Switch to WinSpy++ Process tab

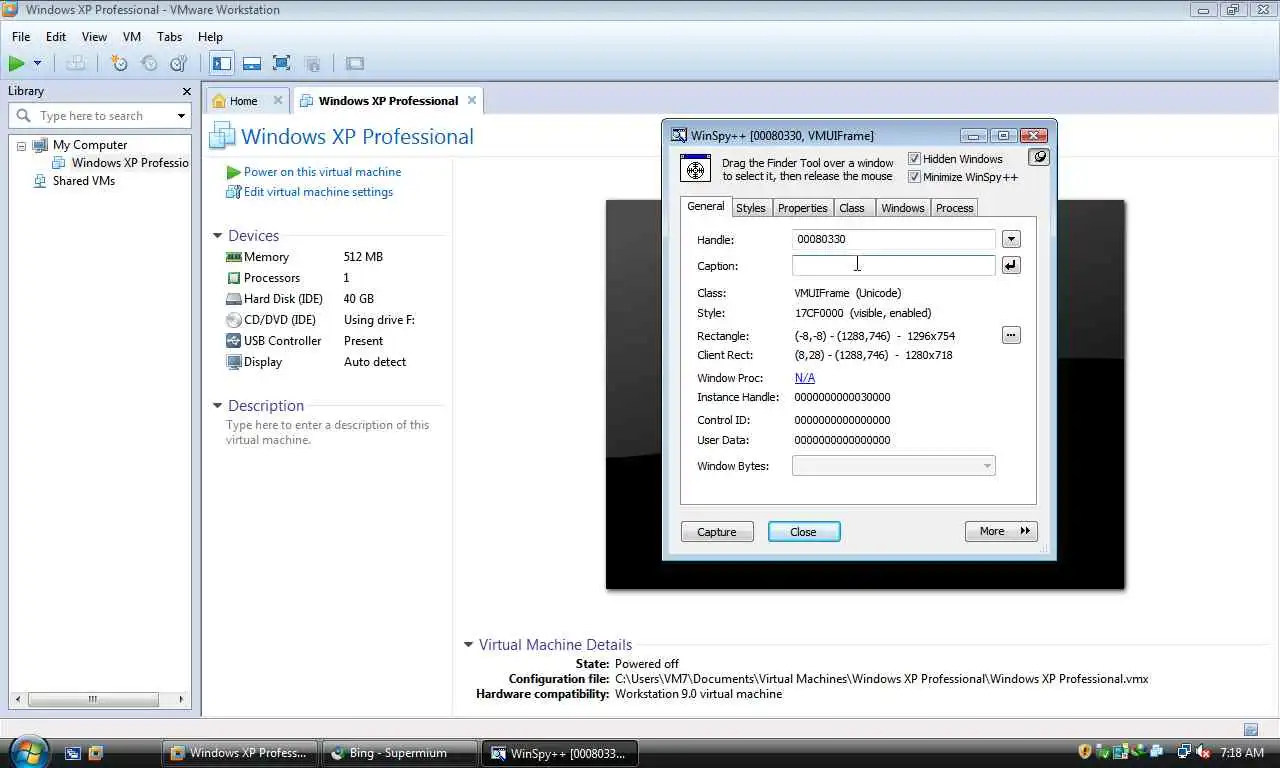click(954, 208)
